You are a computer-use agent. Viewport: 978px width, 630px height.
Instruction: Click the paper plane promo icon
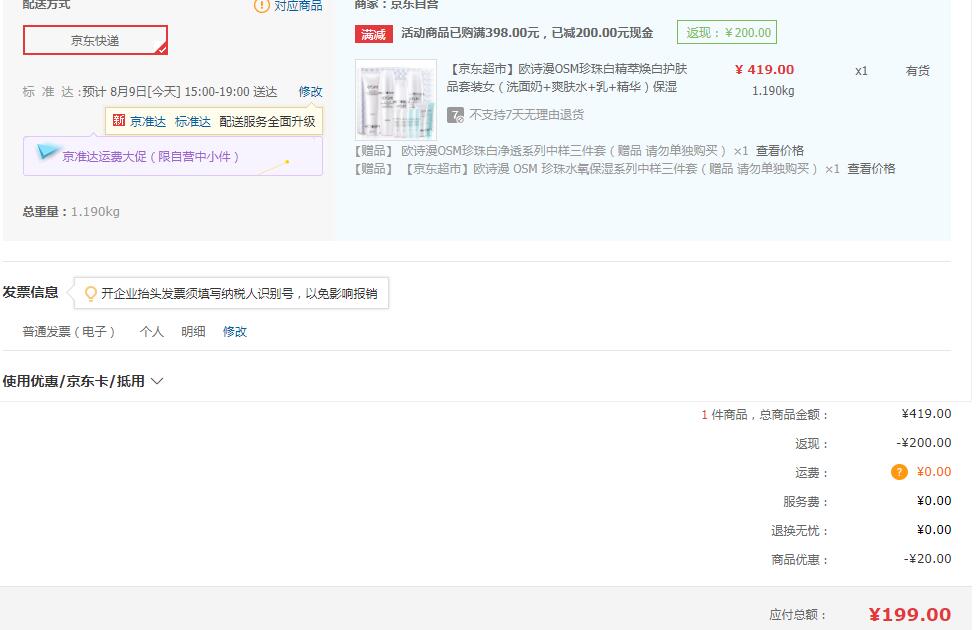[x=47, y=151]
